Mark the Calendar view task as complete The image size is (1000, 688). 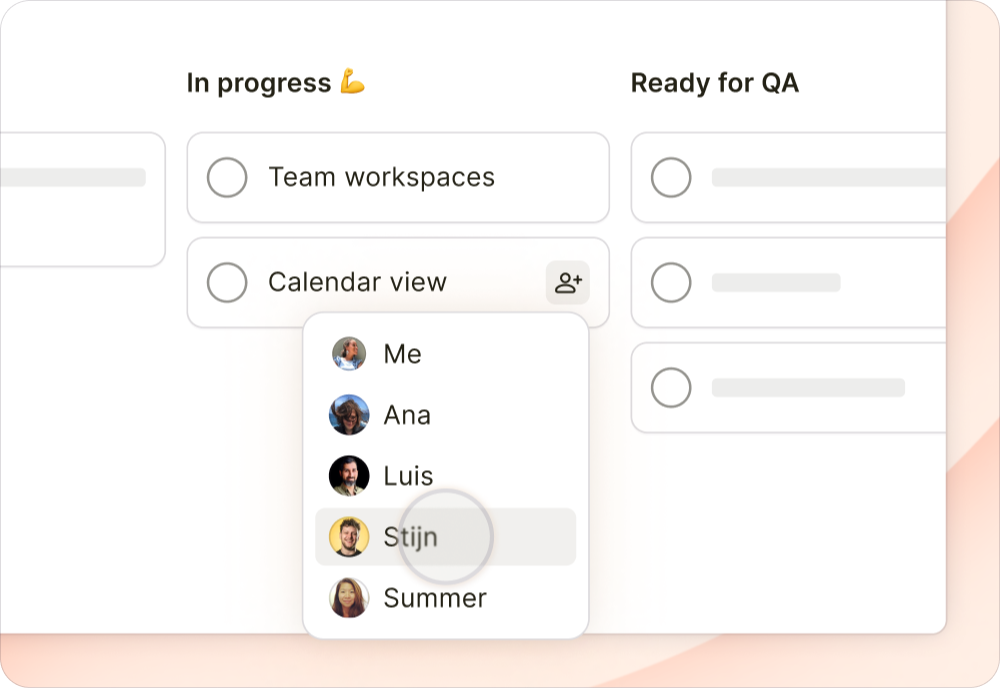click(227, 282)
